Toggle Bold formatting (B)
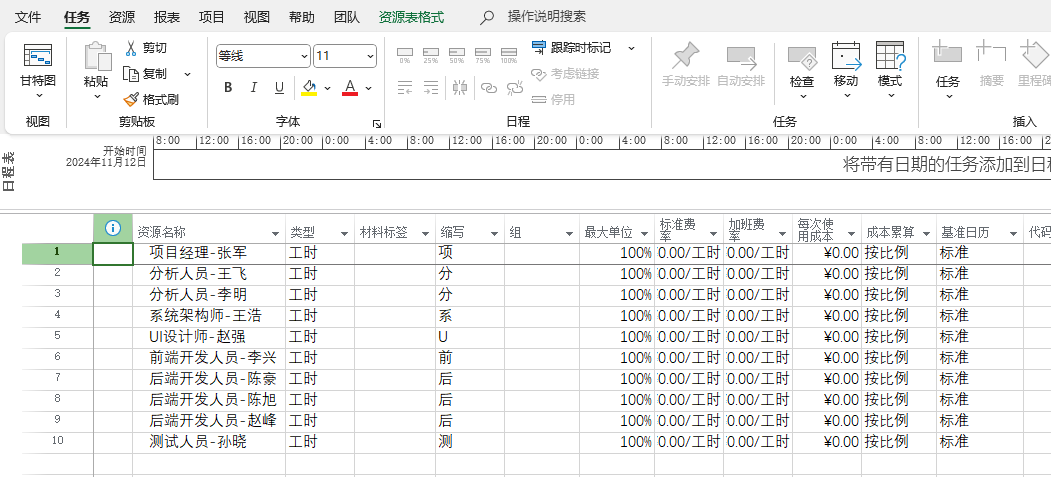 228,88
